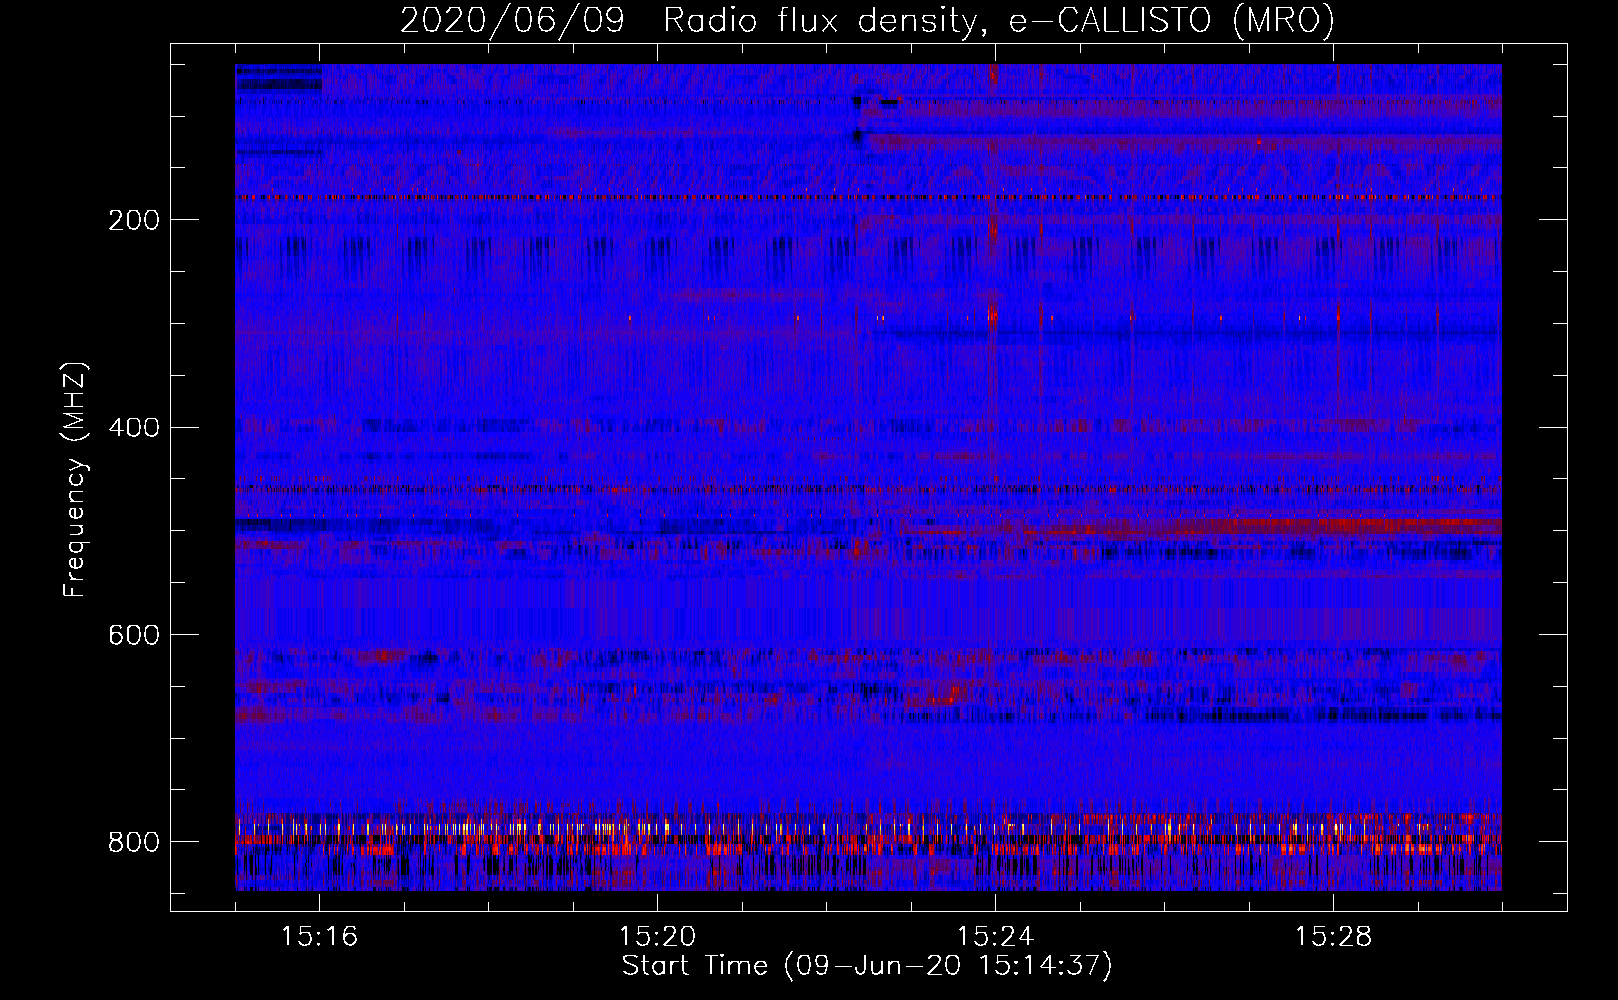
Task: Click the 15:16 time tick label
Action: click(319, 937)
